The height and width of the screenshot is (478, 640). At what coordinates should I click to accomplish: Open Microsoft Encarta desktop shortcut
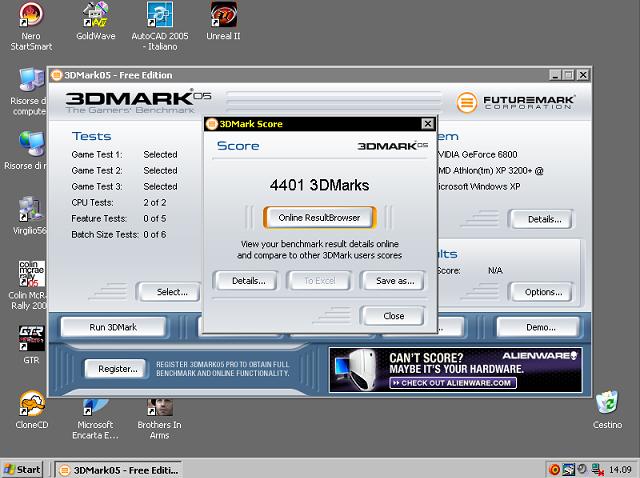click(96, 418)
